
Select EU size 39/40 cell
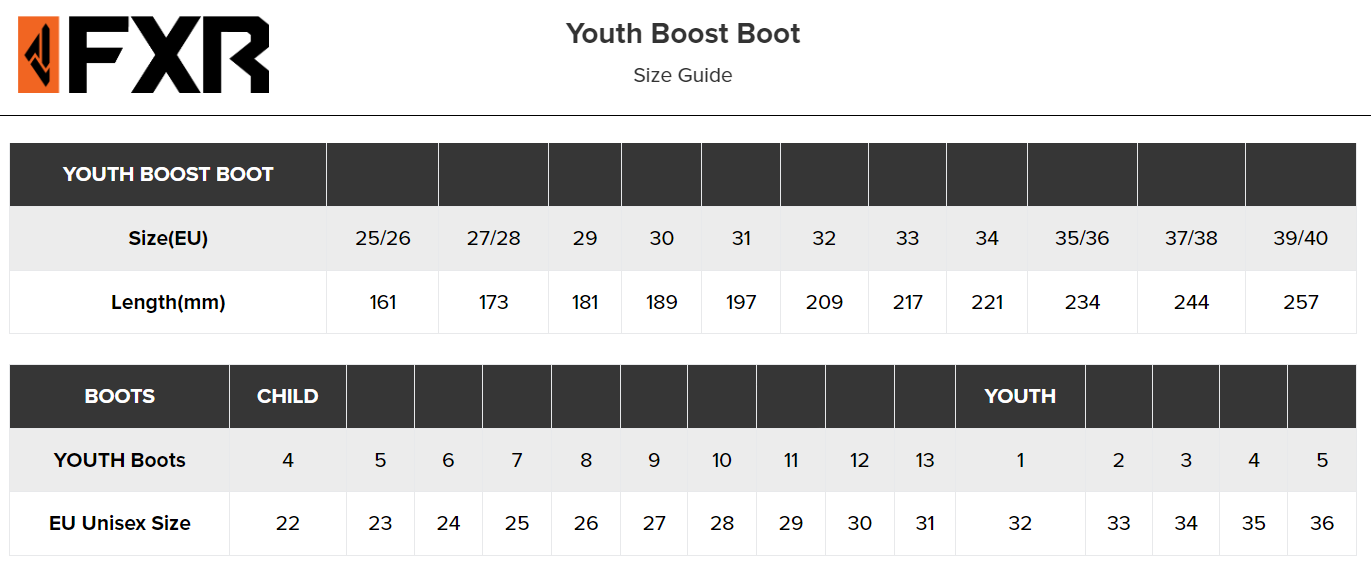coord(1301,238)
